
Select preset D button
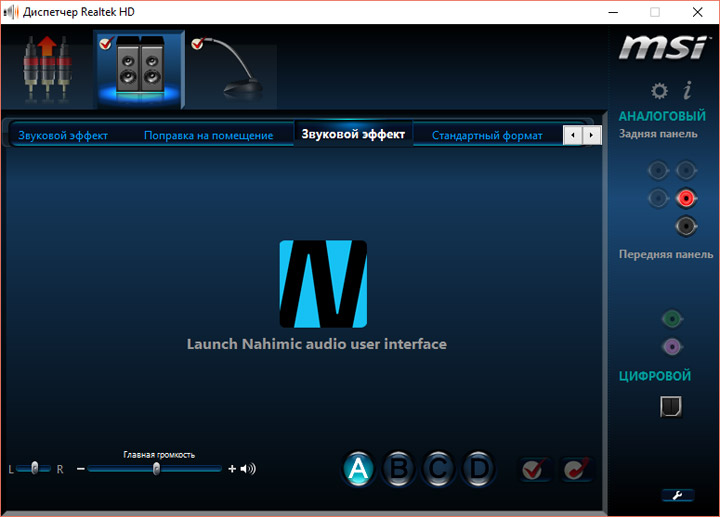(x=478, y=469)
